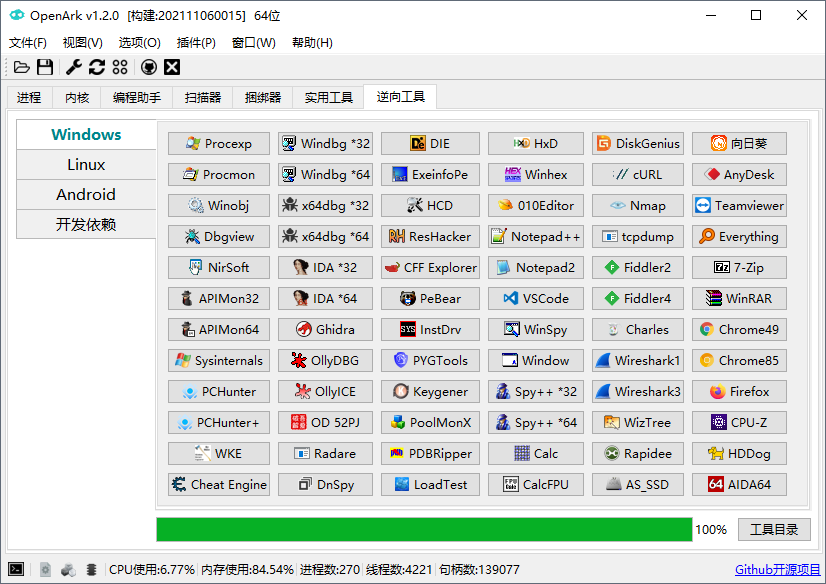This screenshot has width=826, height=584.
Task: Open Everything search tool
Action: pos(740,237)
